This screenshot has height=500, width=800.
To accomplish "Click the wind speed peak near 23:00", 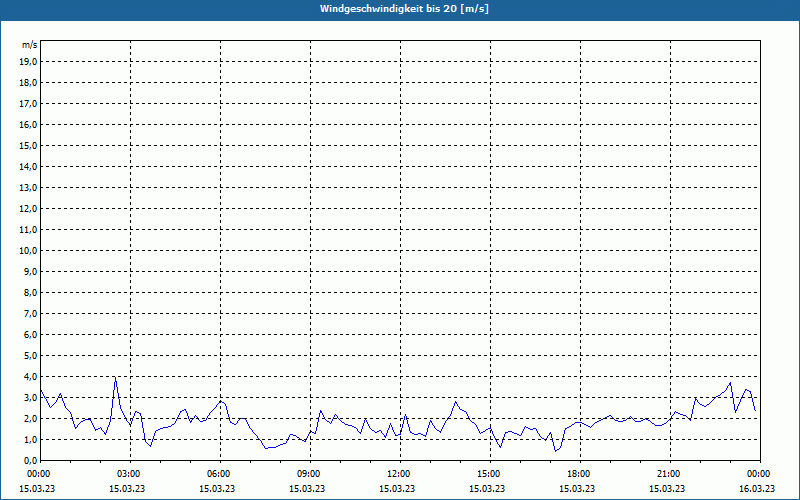I will tap(730, 383).
